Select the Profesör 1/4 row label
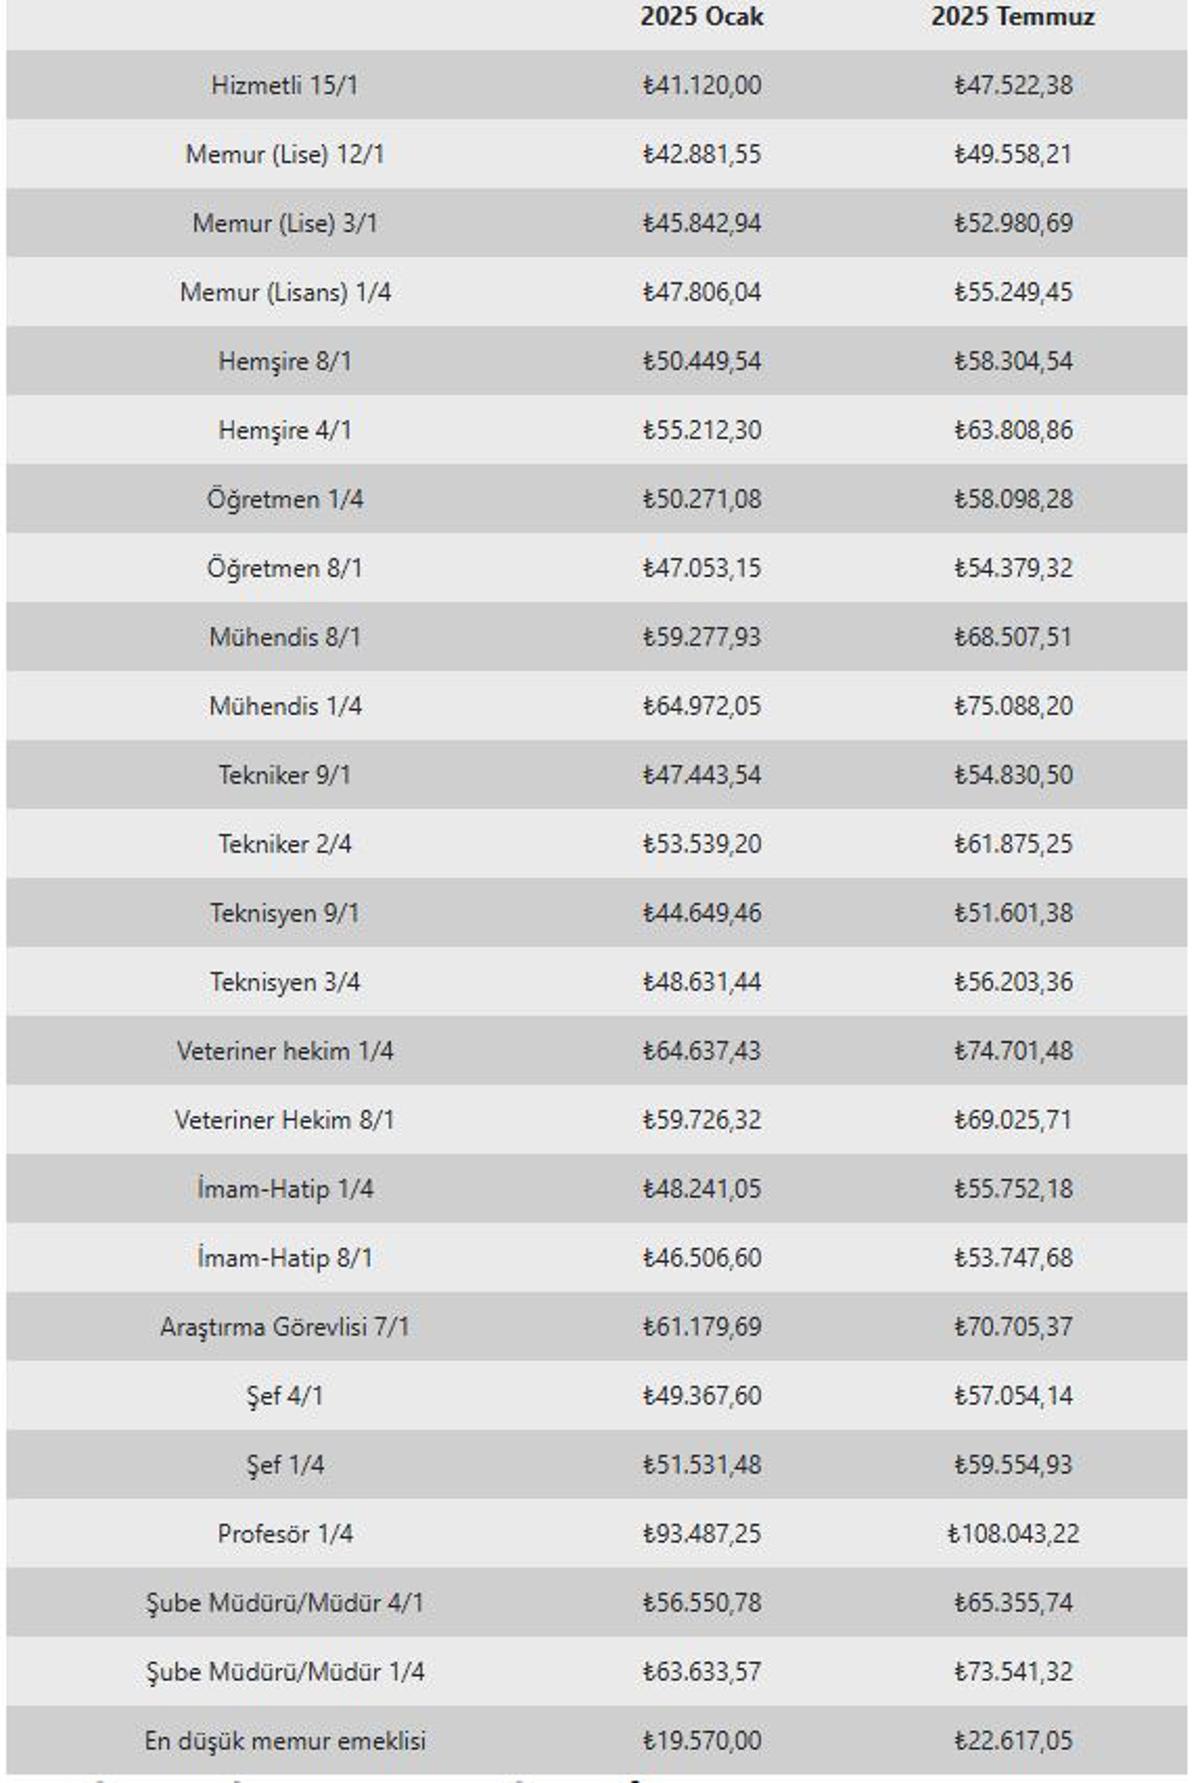Screen dimensions: 1200x1783 coord(285,1534)
